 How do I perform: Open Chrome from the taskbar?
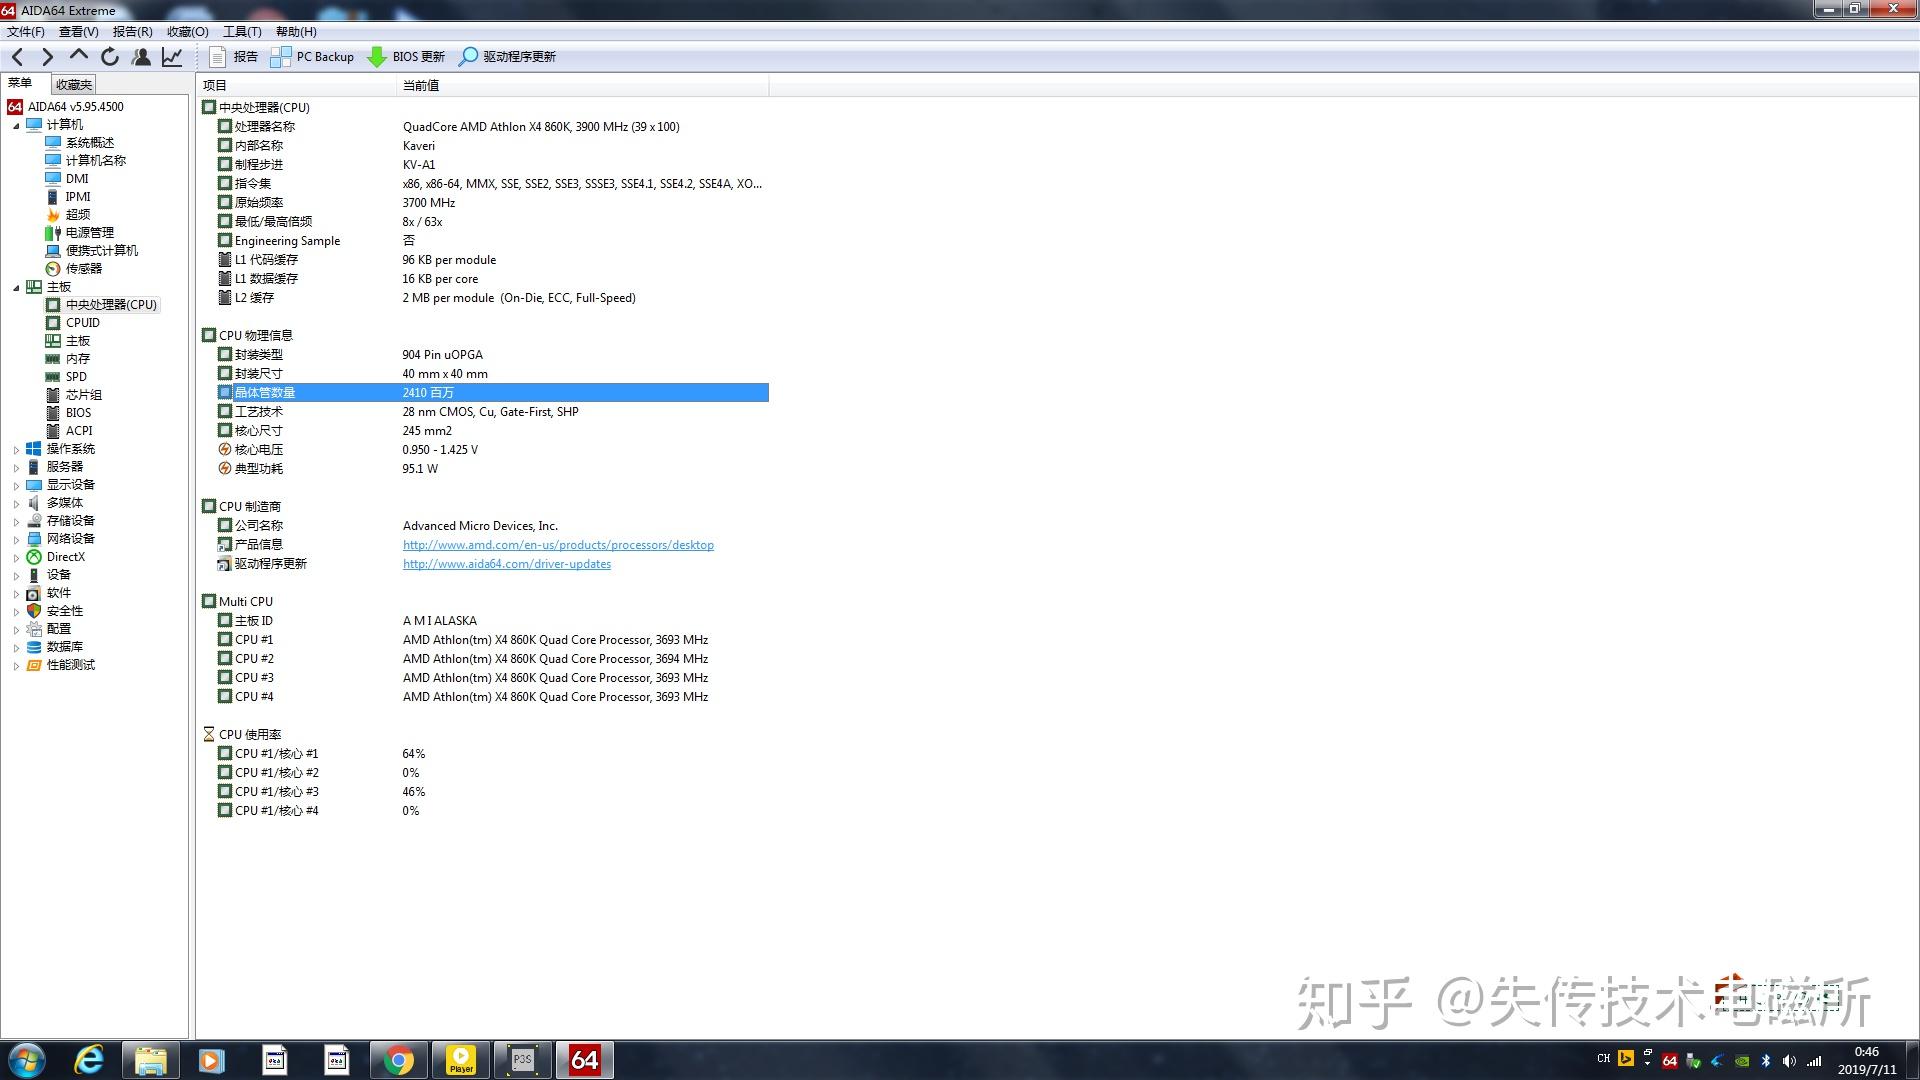(399, 1060)
